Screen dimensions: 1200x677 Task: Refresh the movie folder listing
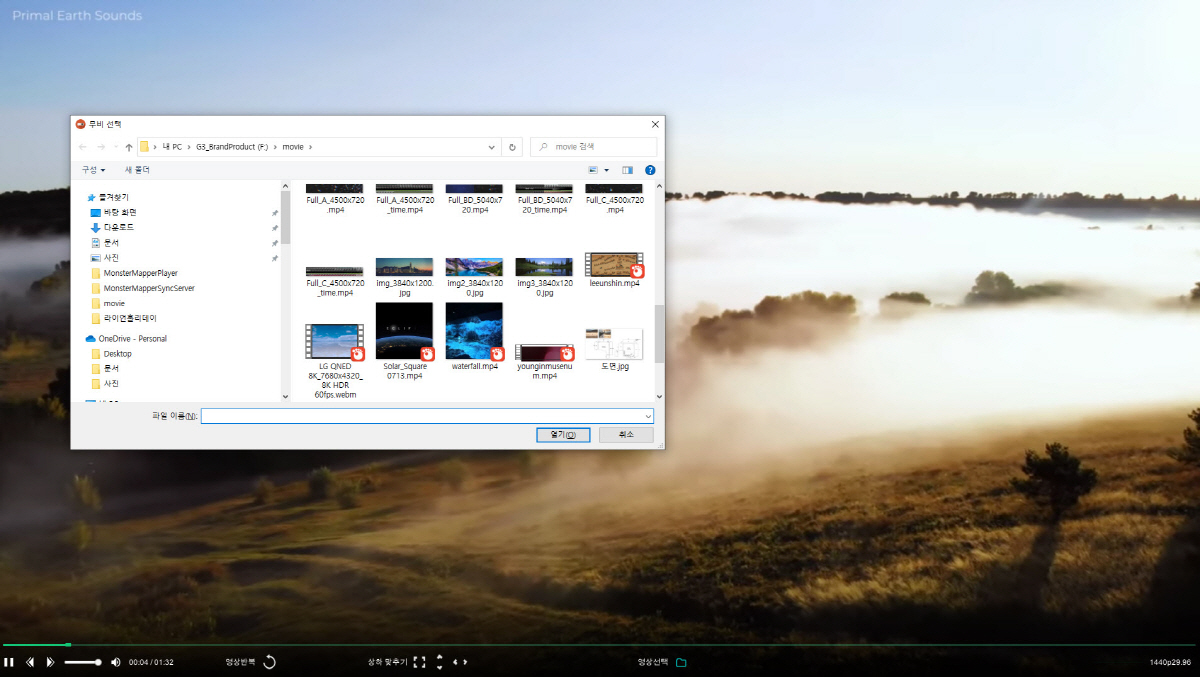pyautogui.click(x=513, y=147)
